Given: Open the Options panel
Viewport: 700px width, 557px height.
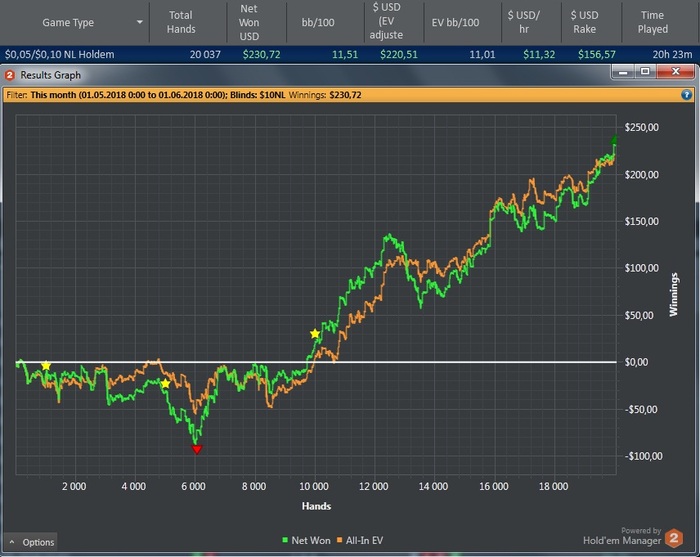Looking at the screenshot, I should tap(31, 542).
